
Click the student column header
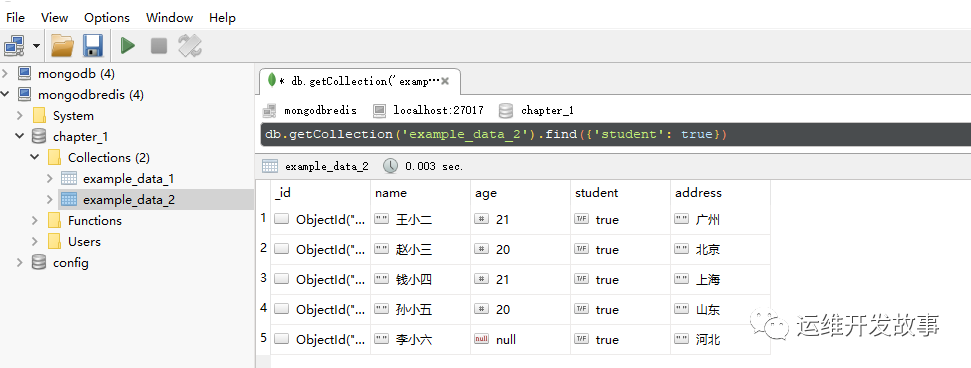click(x=620, y=193)
